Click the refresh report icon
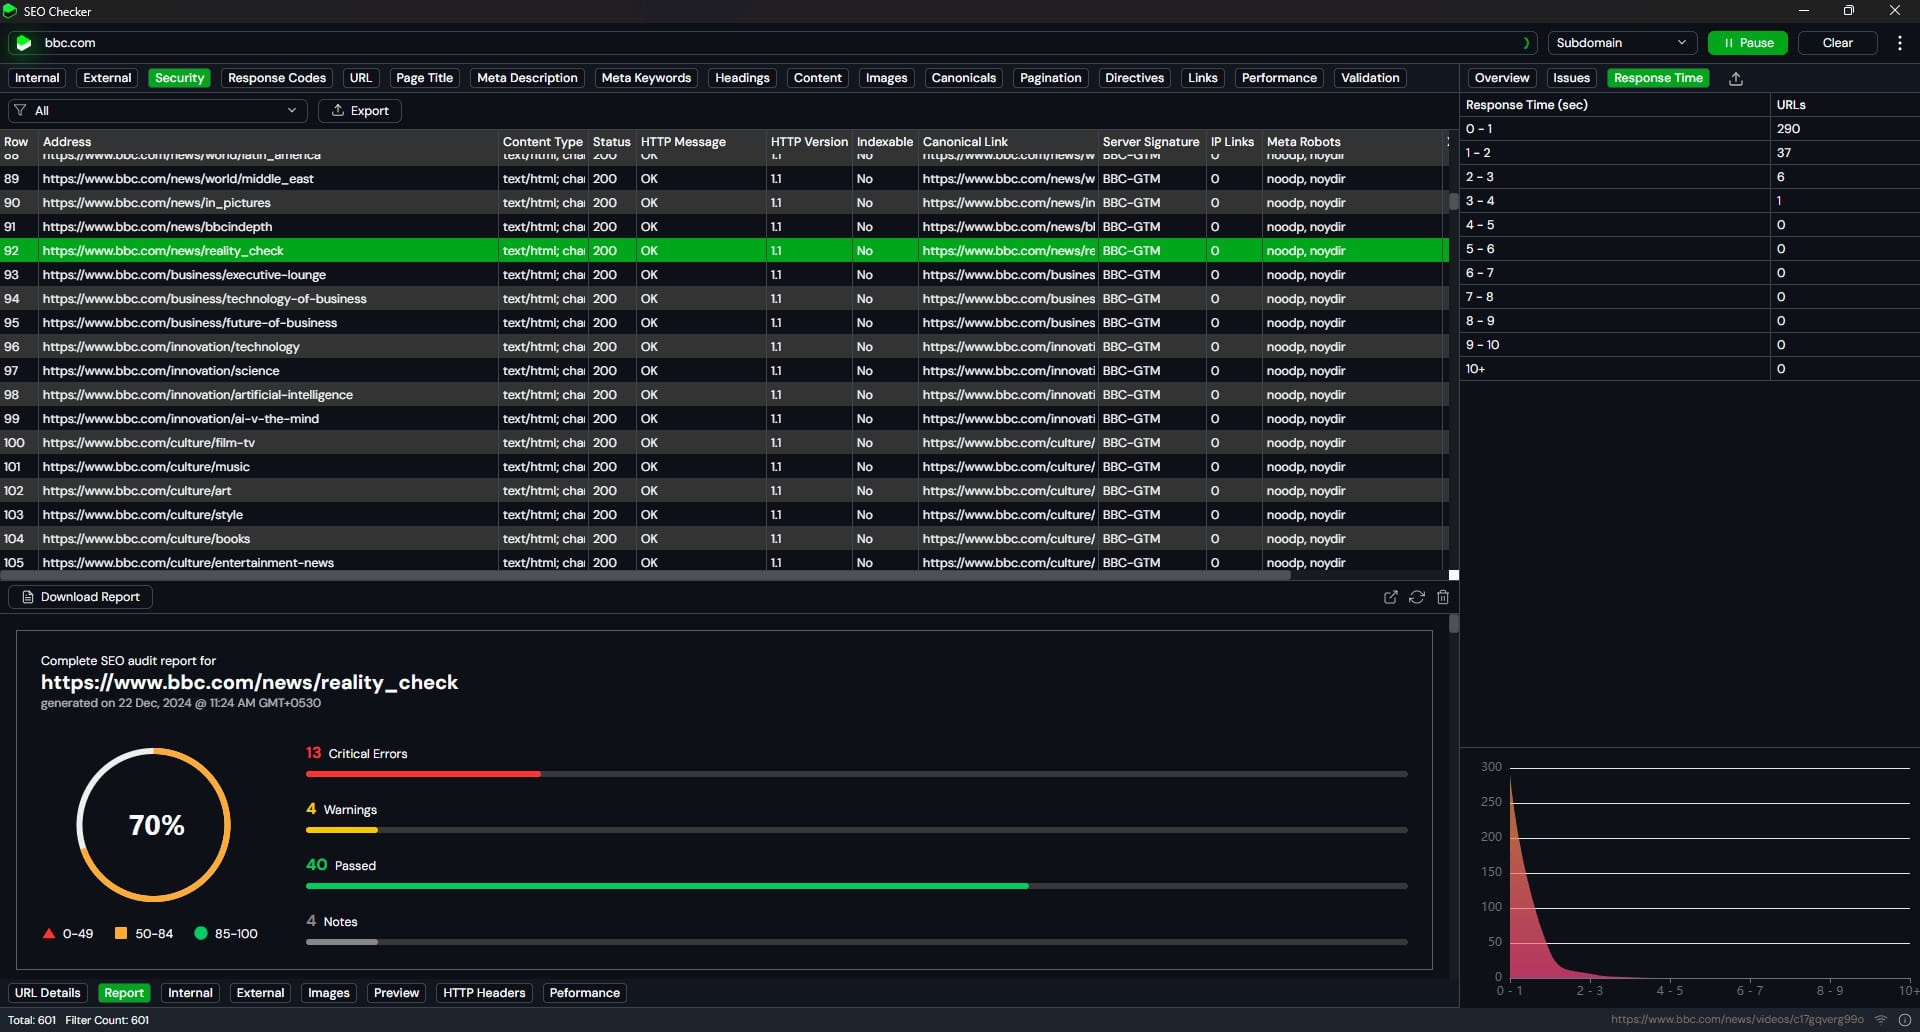This screenshot has width=1920, height=1032. pos(1417,597)
